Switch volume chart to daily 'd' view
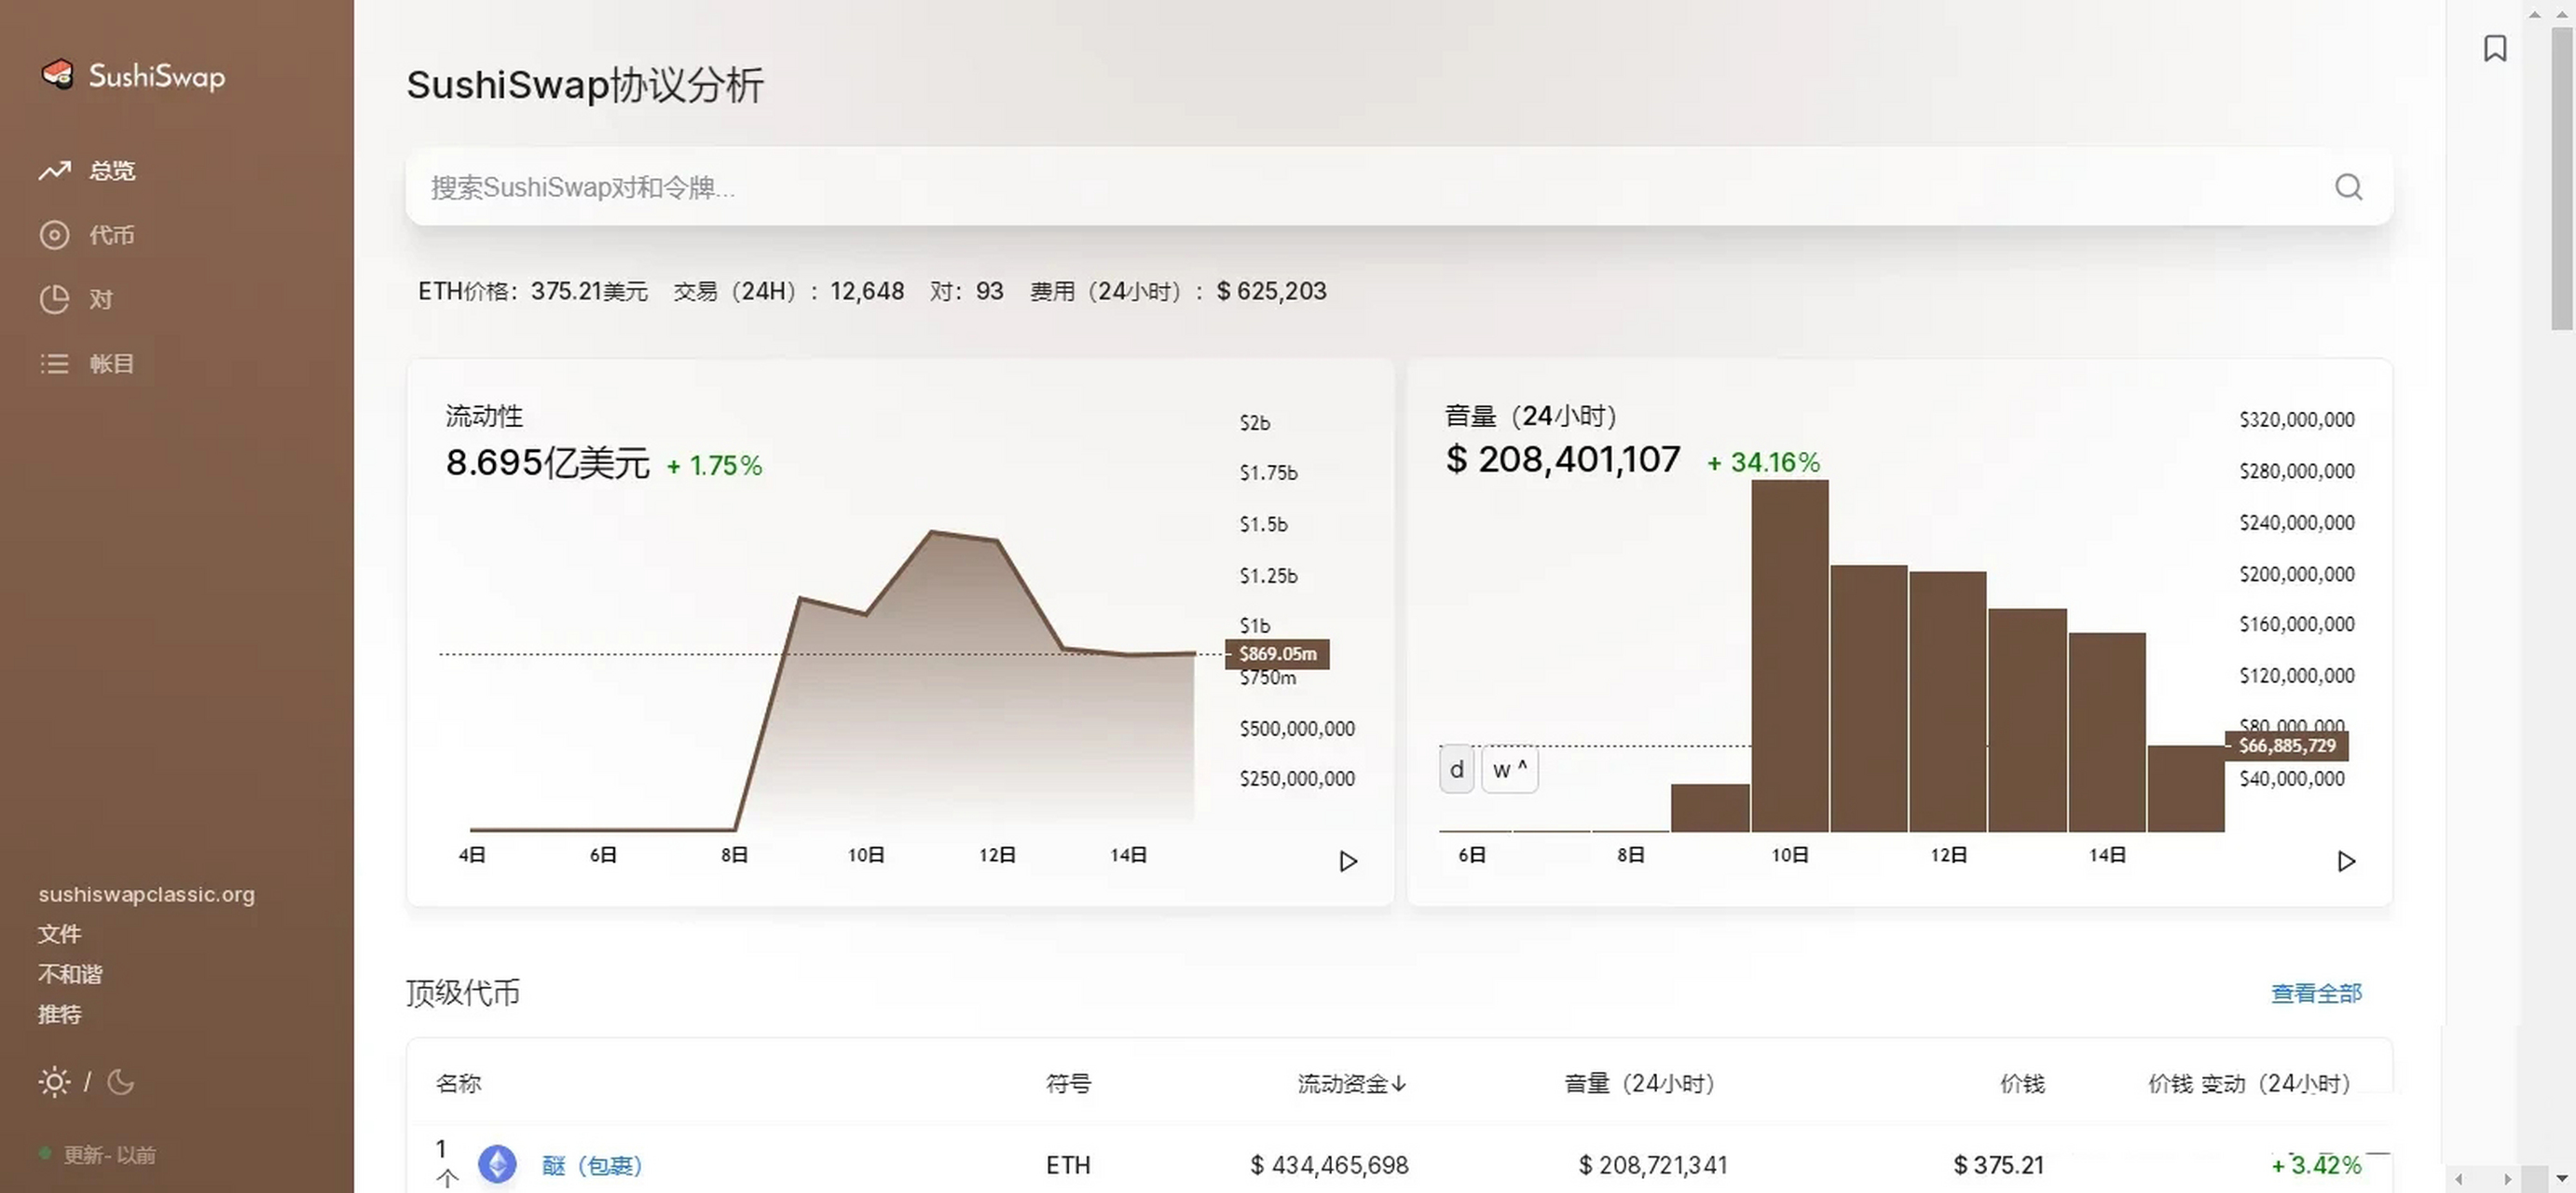The height and width of the screenshot is (1193, 2576). coord(1456,770)
